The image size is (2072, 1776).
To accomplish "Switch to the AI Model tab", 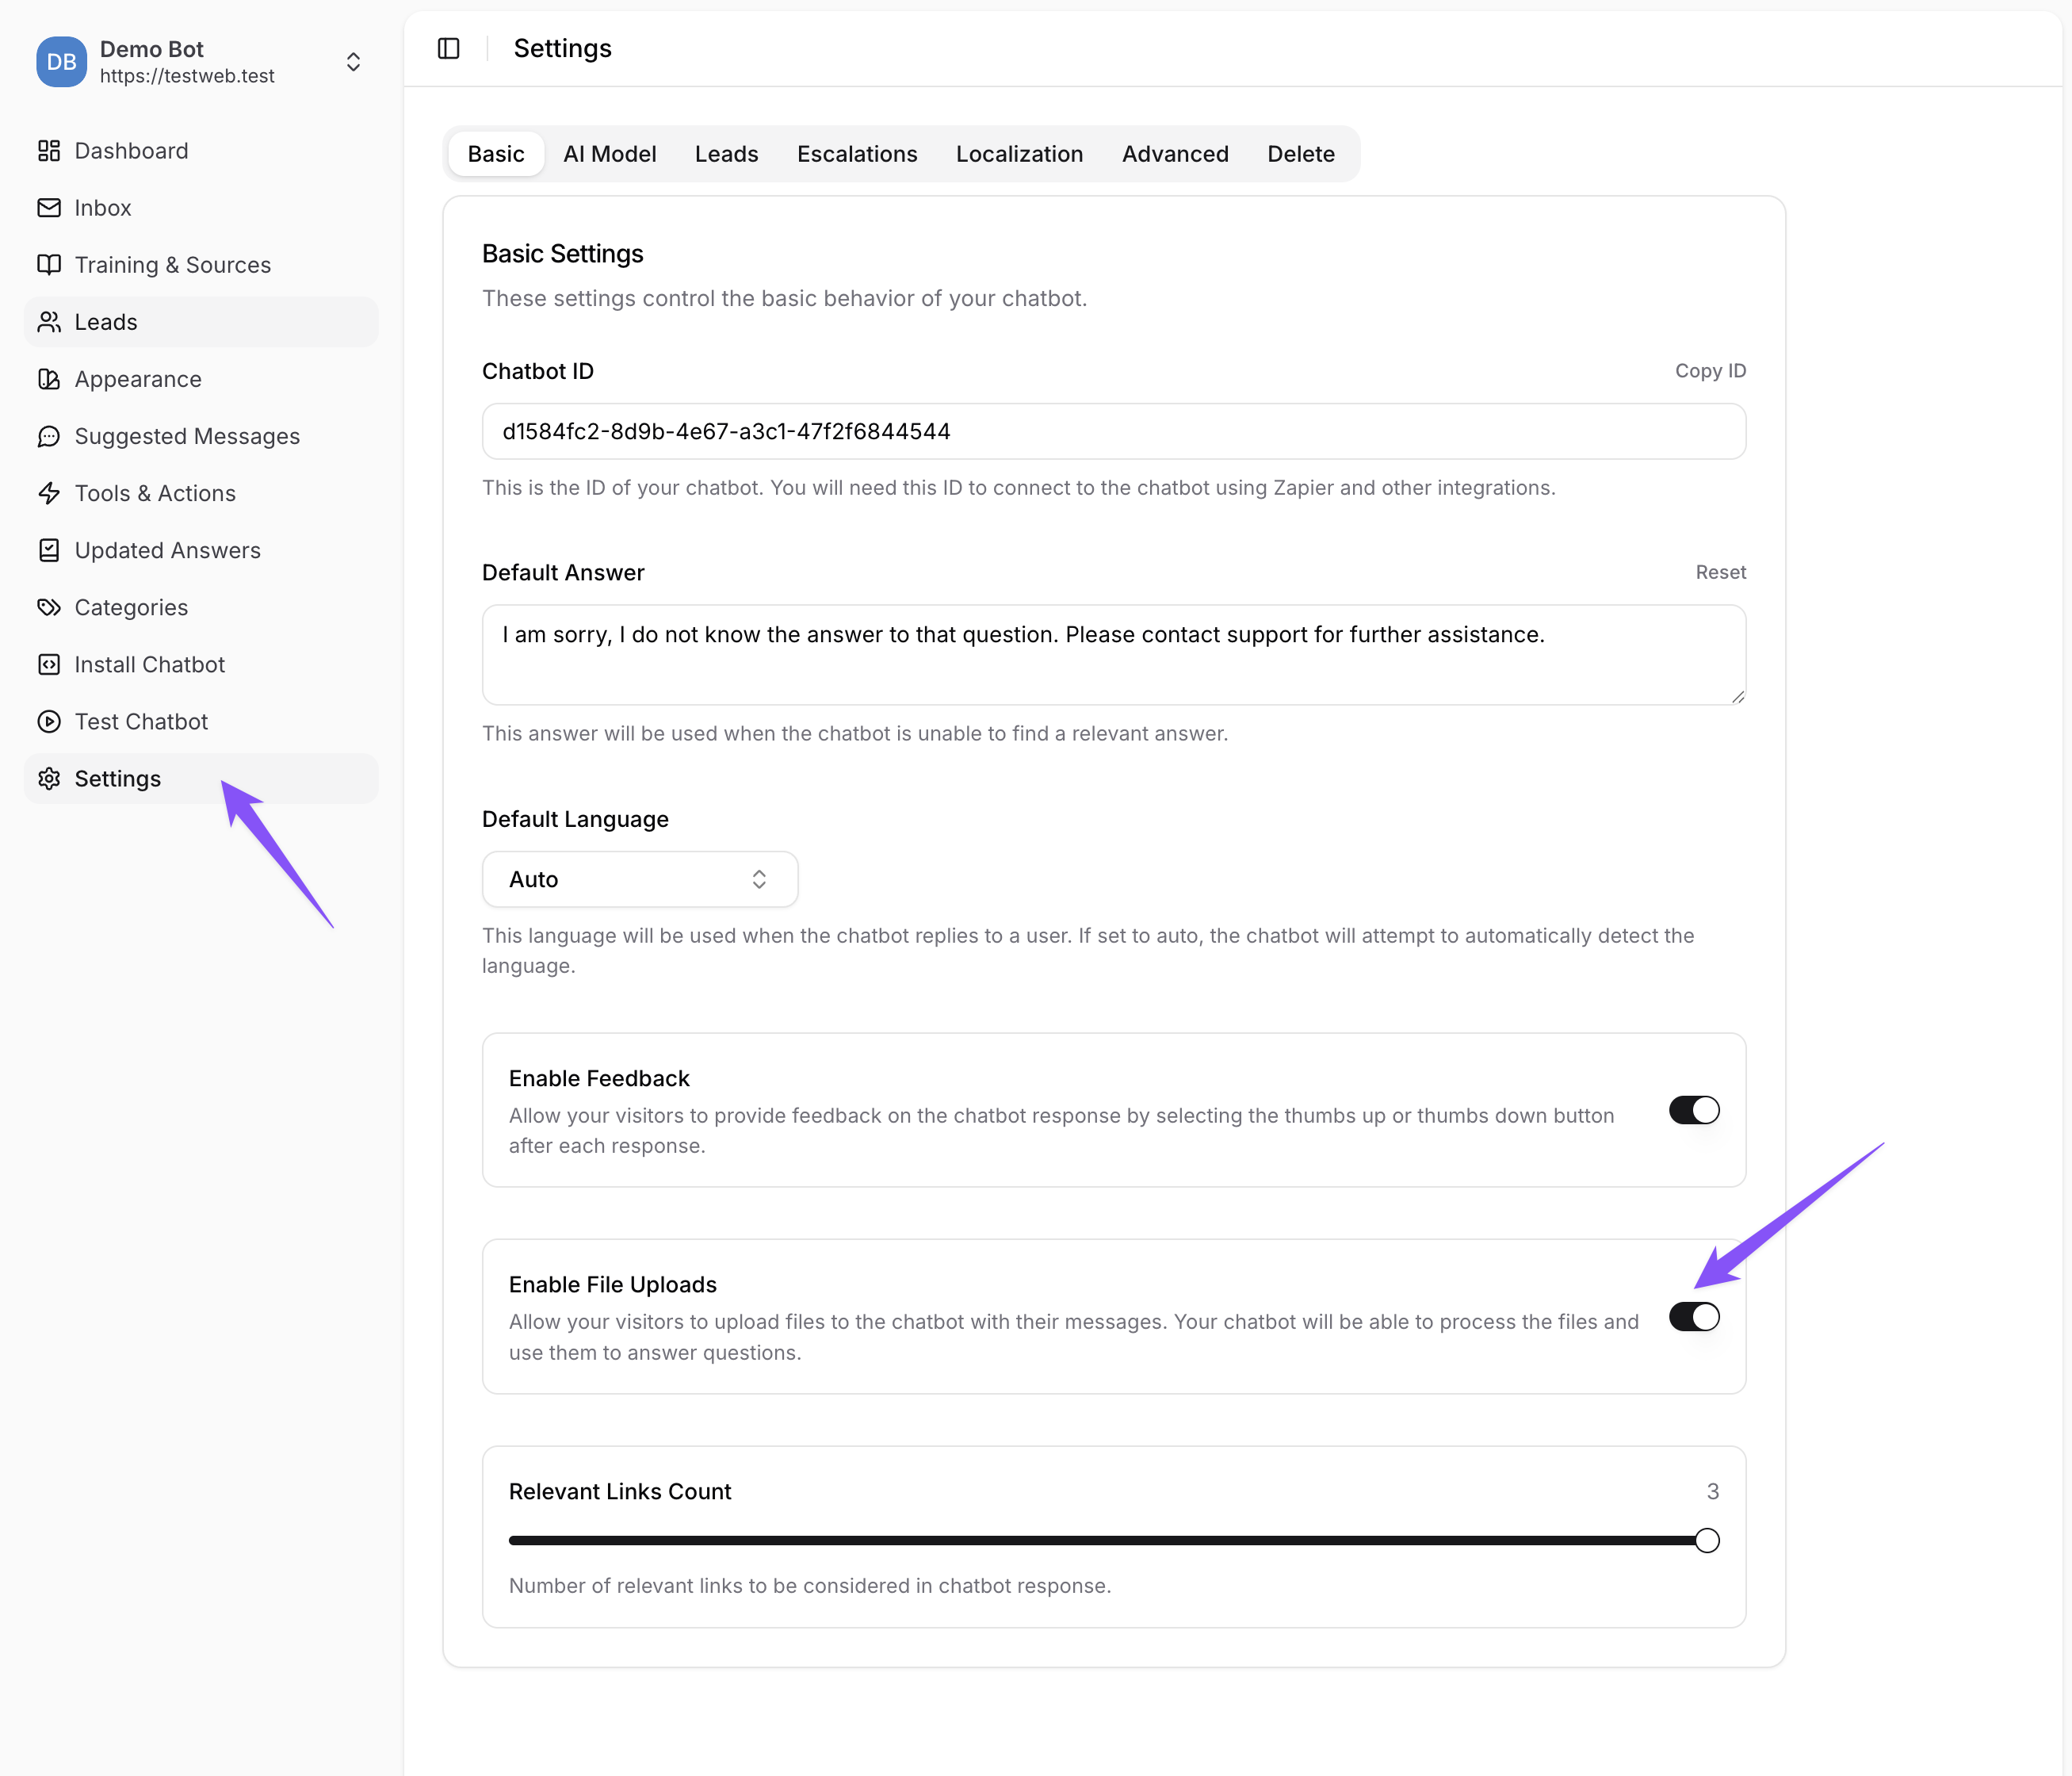I will [x=609, y=154].
